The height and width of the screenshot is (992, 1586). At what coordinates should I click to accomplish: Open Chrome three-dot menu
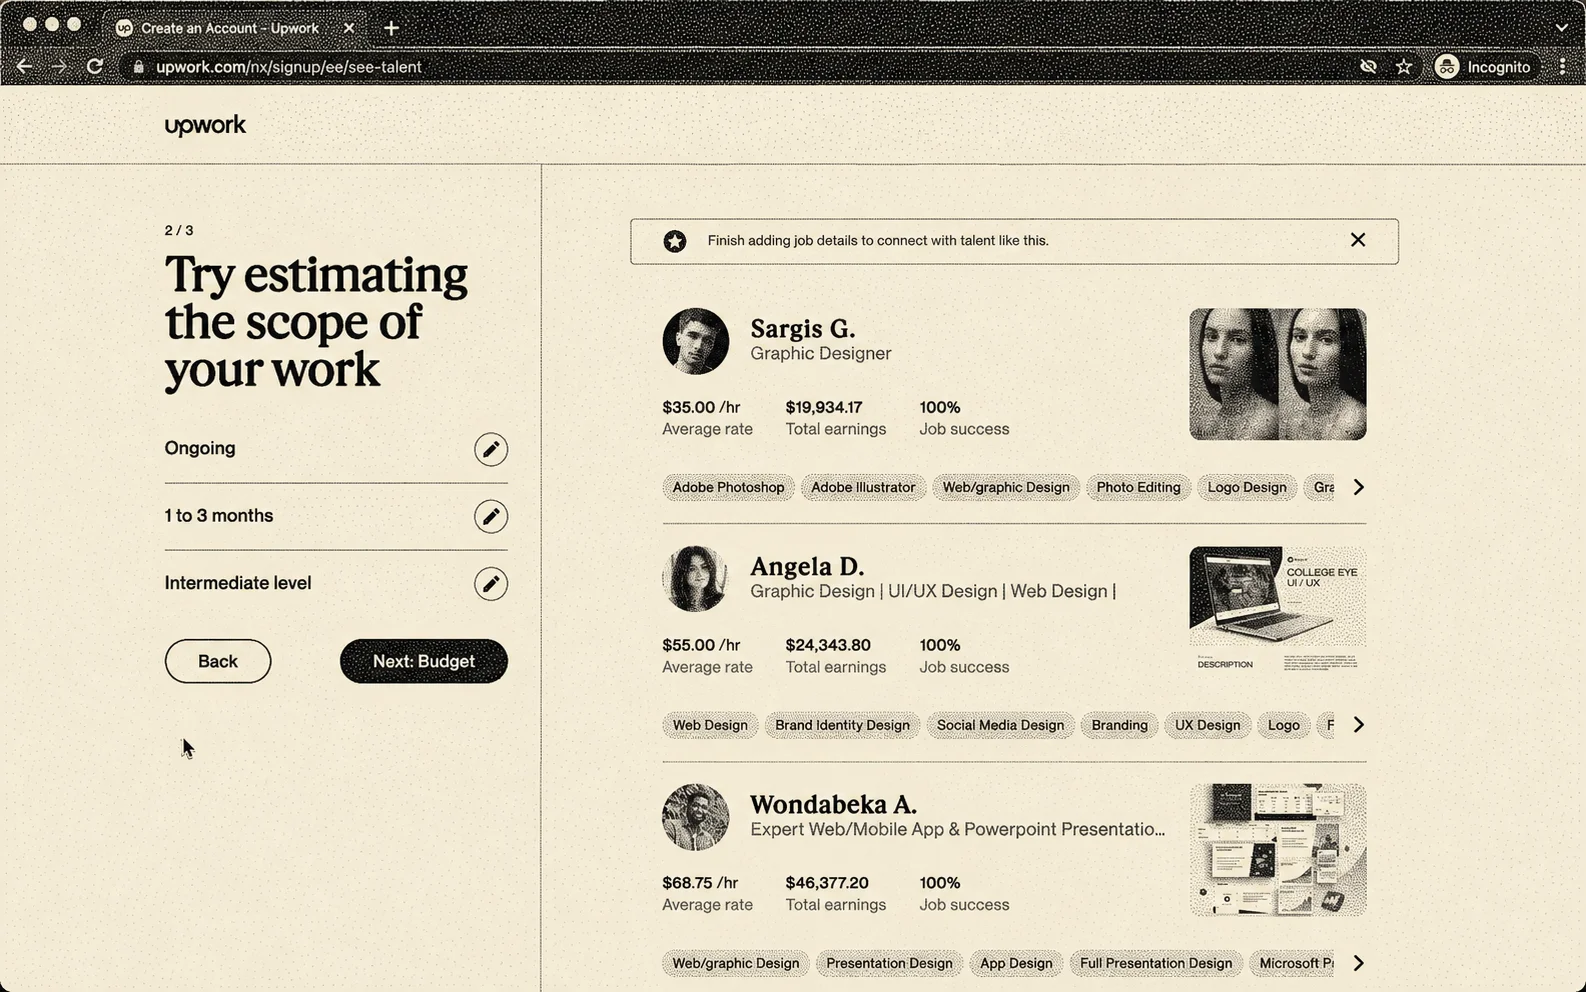[x=1562, y=67]
